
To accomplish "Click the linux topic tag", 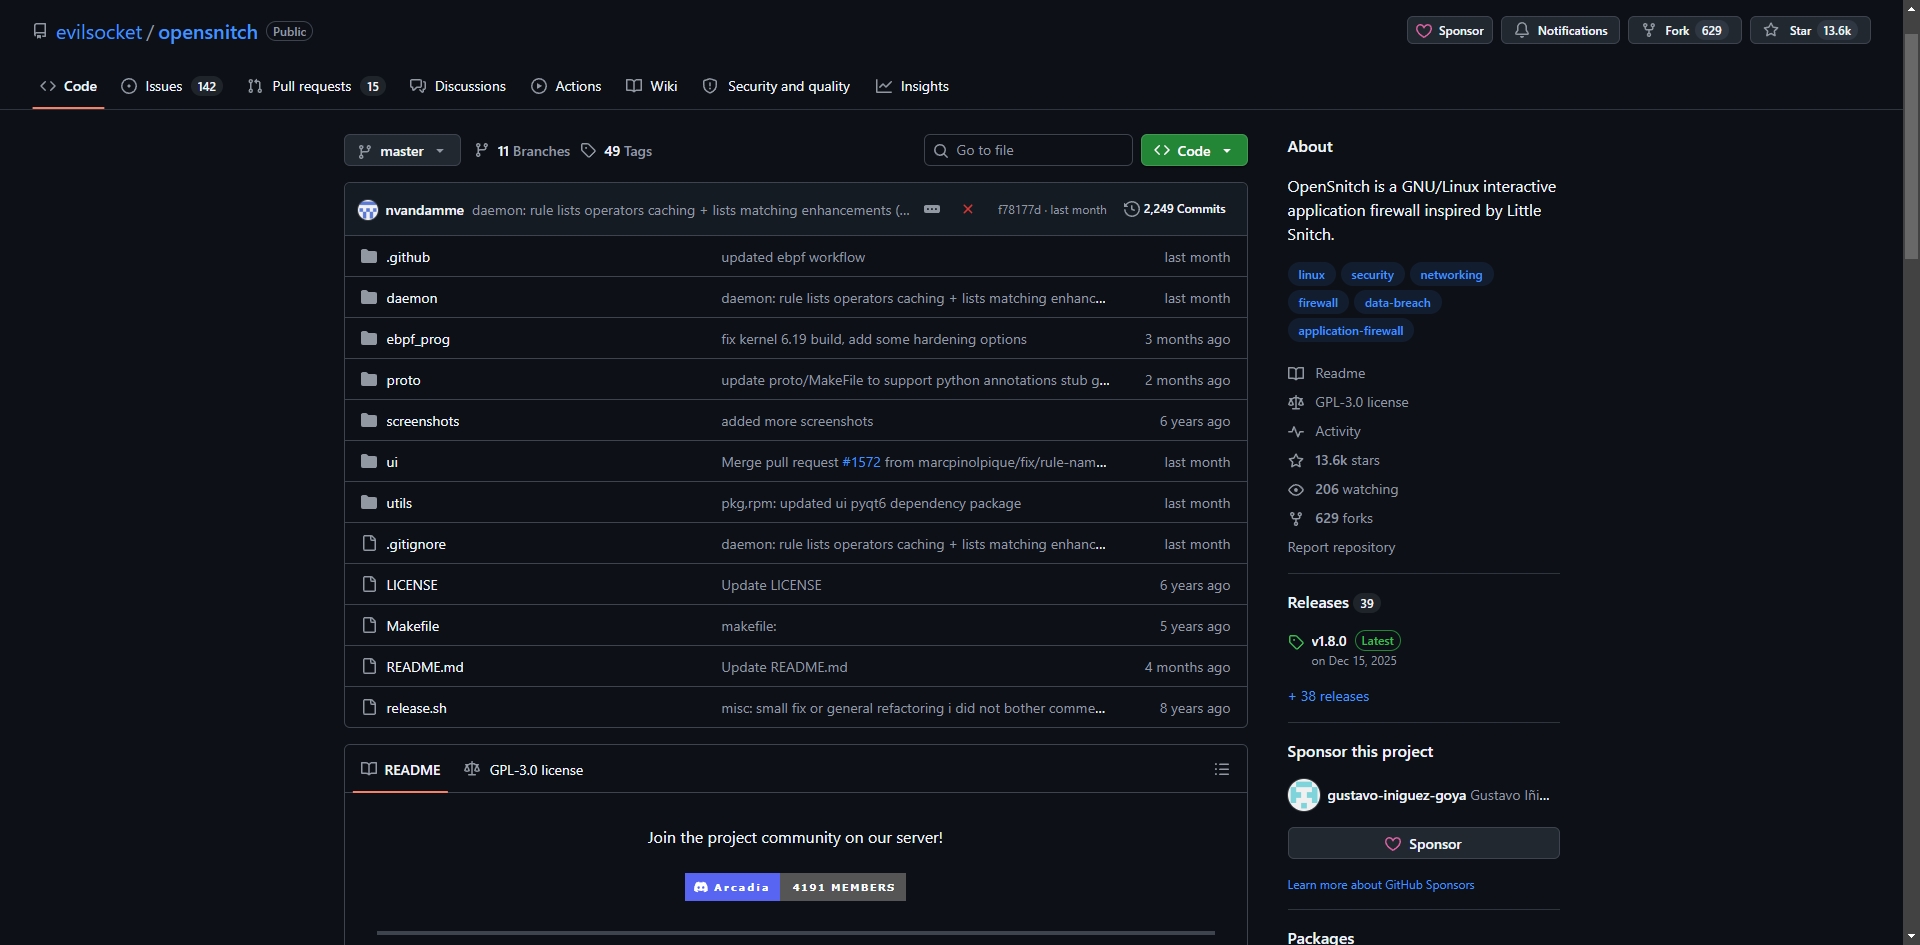I will click(1311, 275).
